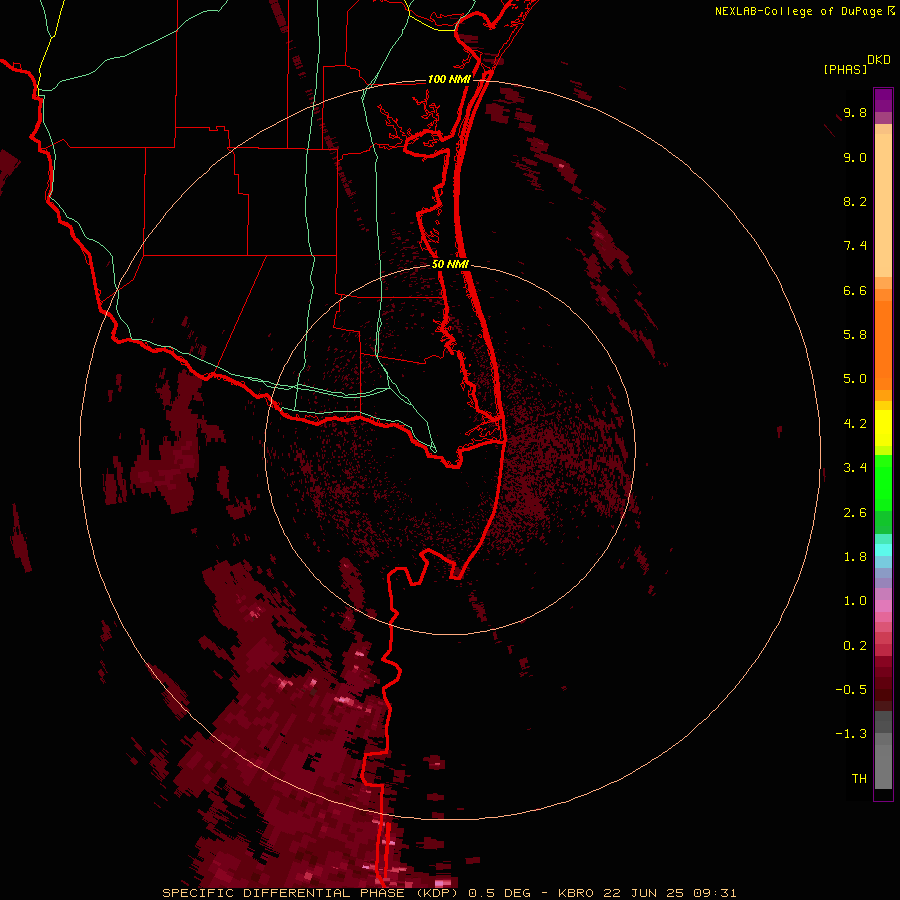
Task: Click the 9.0 value on the color scale
Action: pos(855,157)
